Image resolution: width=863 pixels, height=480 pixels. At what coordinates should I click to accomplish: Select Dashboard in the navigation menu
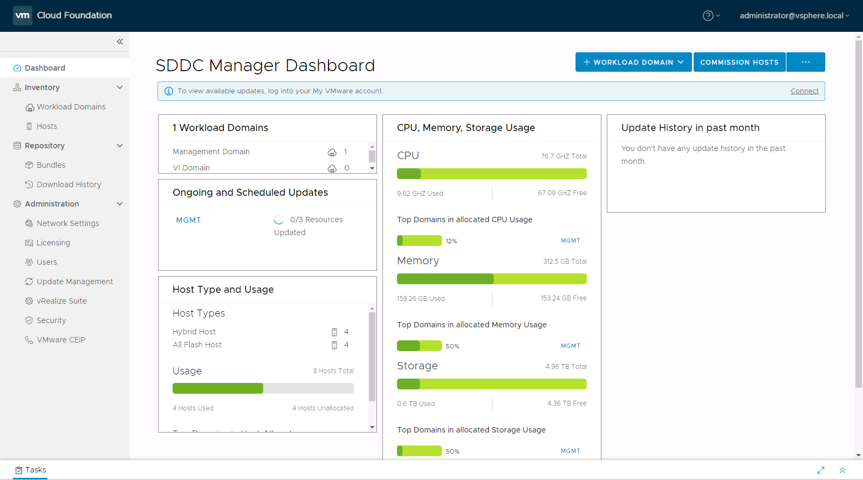point(45,68)
